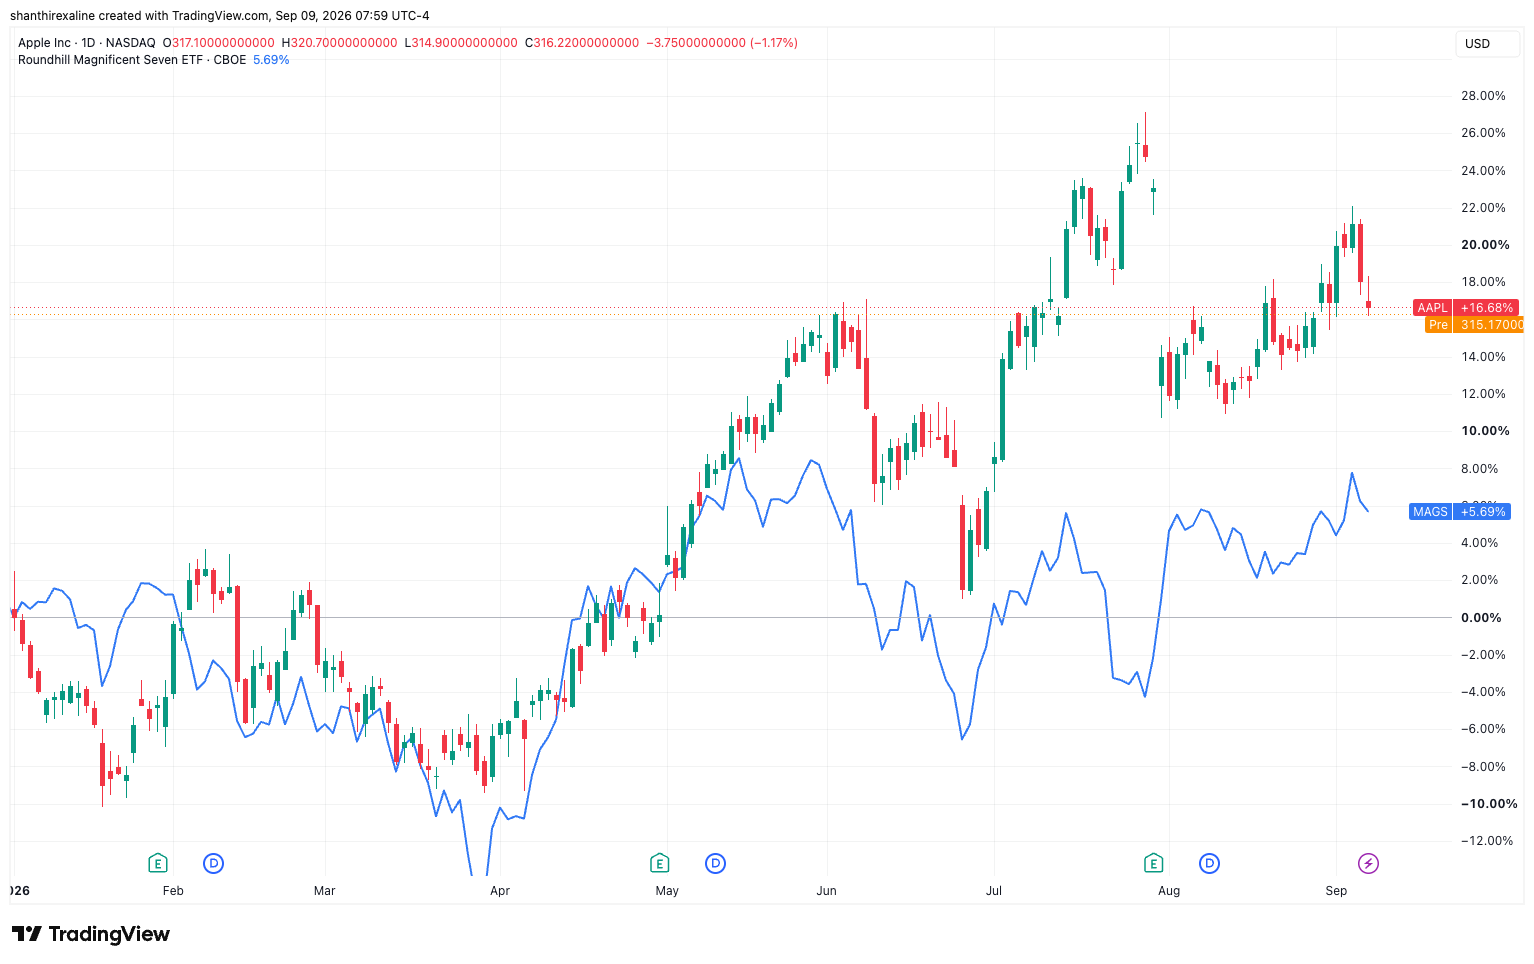Click the high price H320.70 value

339,43
